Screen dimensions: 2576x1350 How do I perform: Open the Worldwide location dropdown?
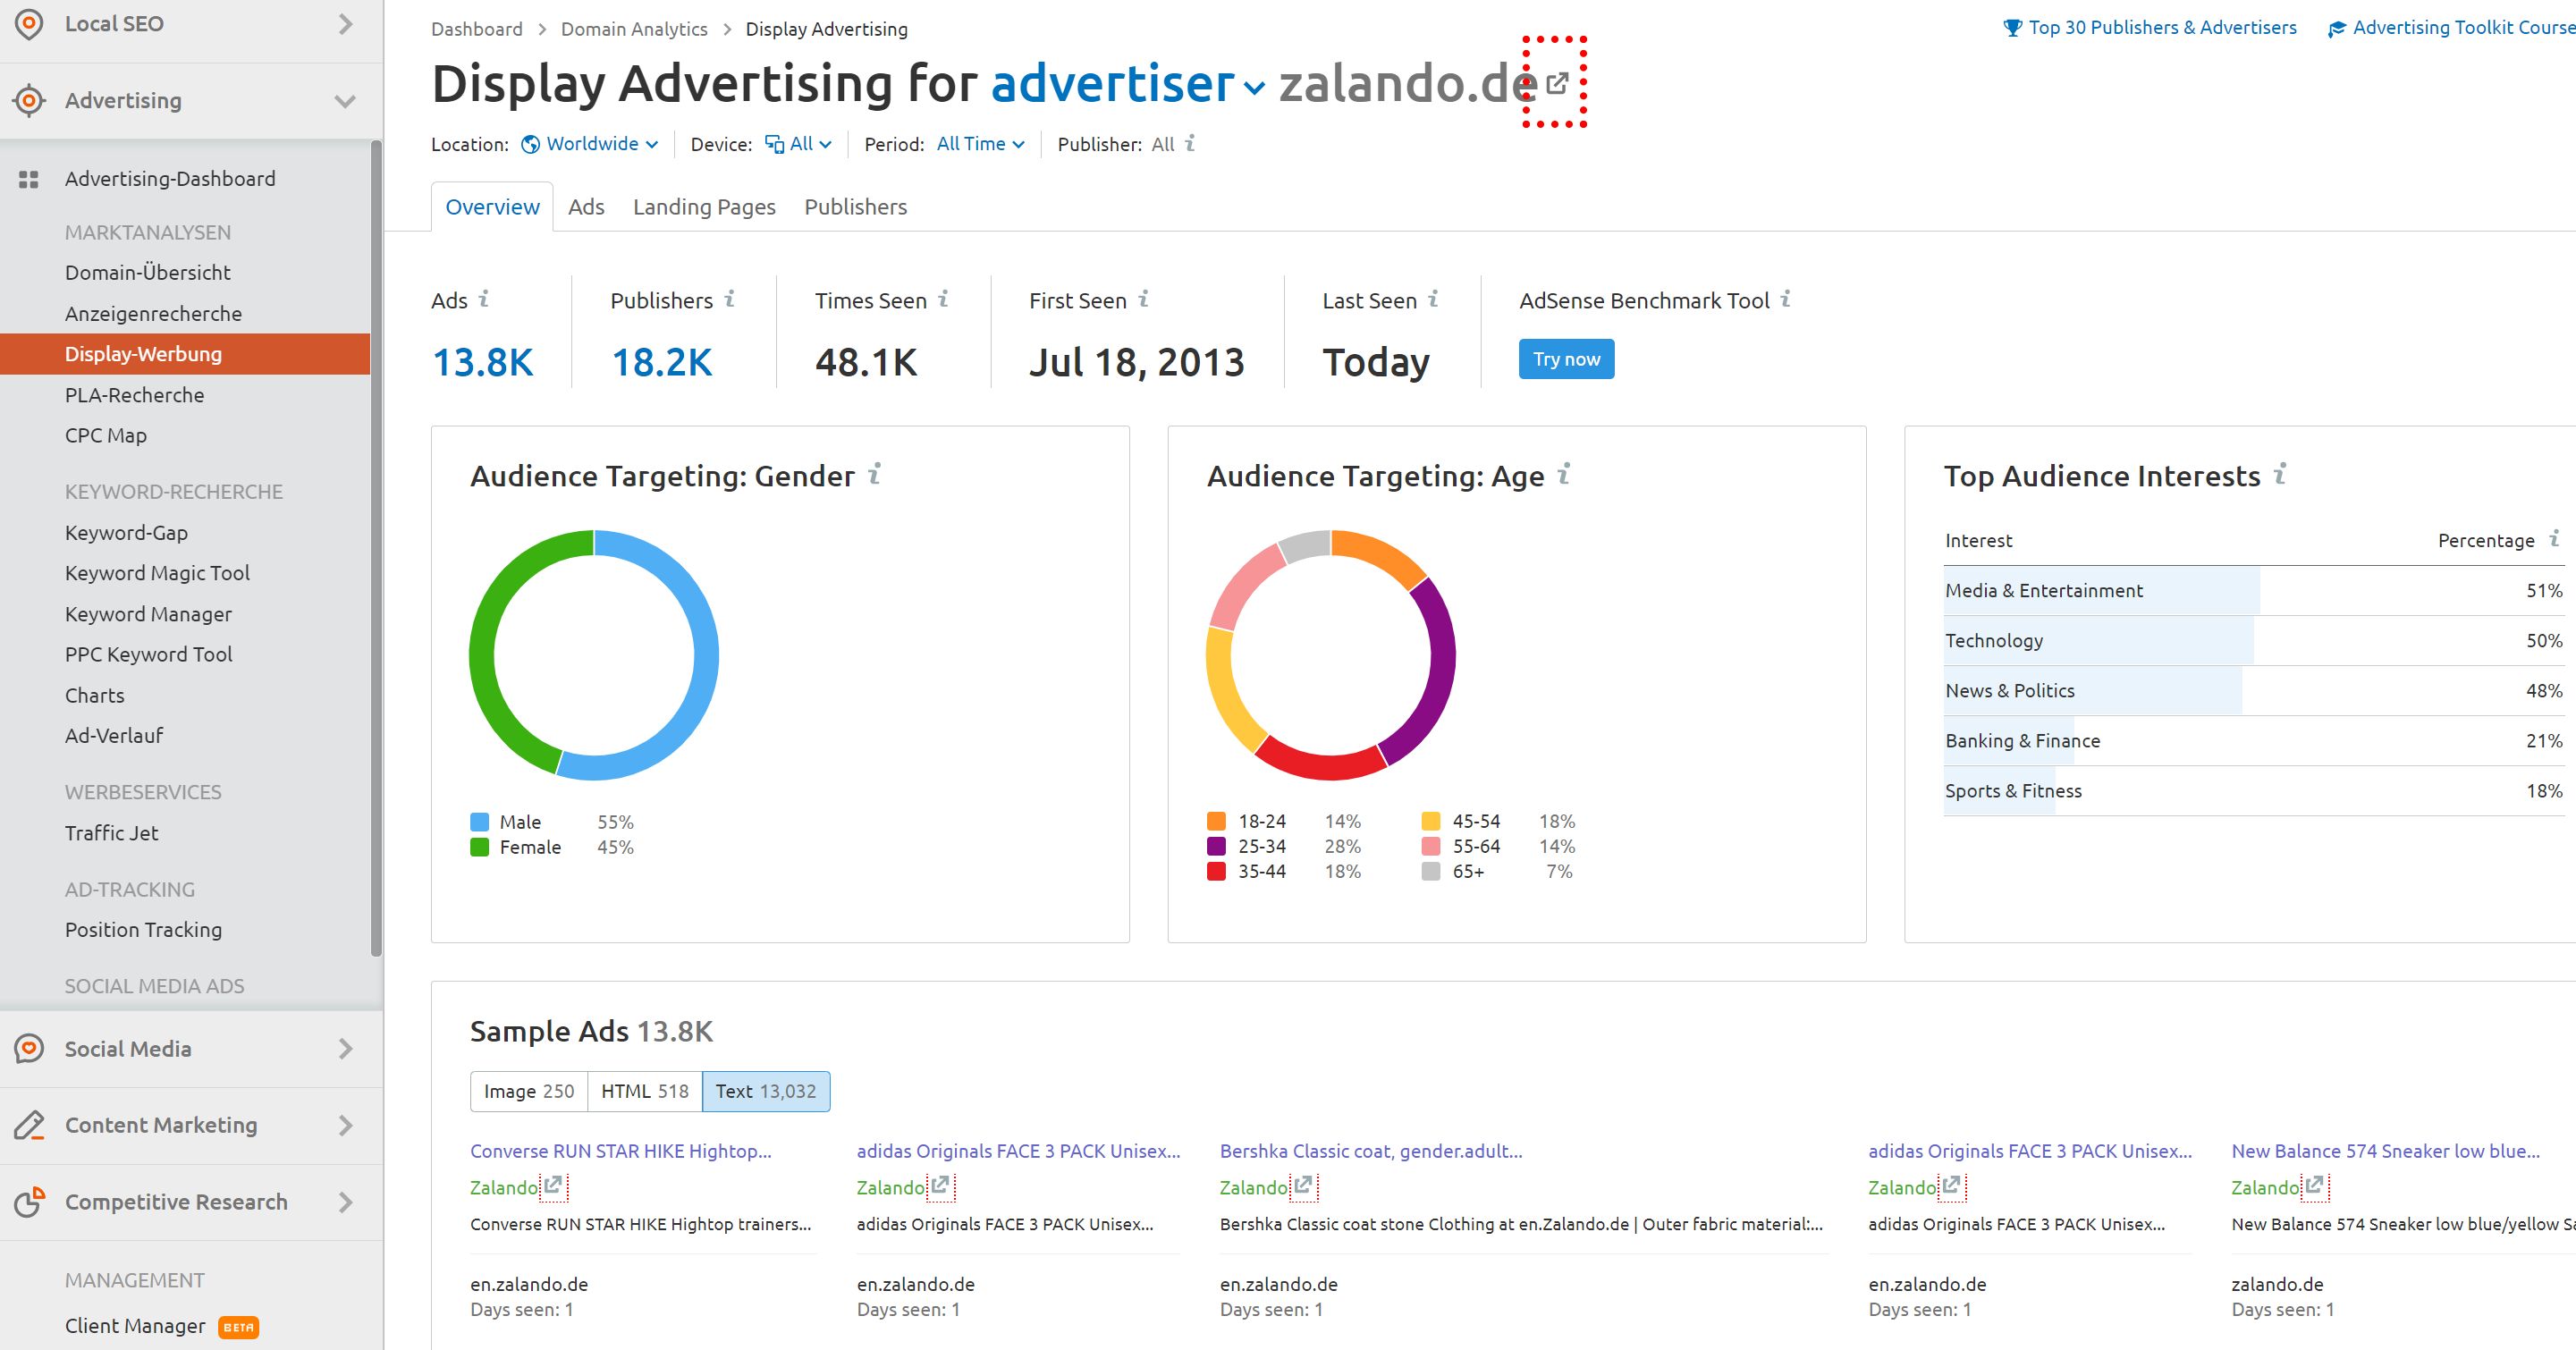tap(590, 144)
